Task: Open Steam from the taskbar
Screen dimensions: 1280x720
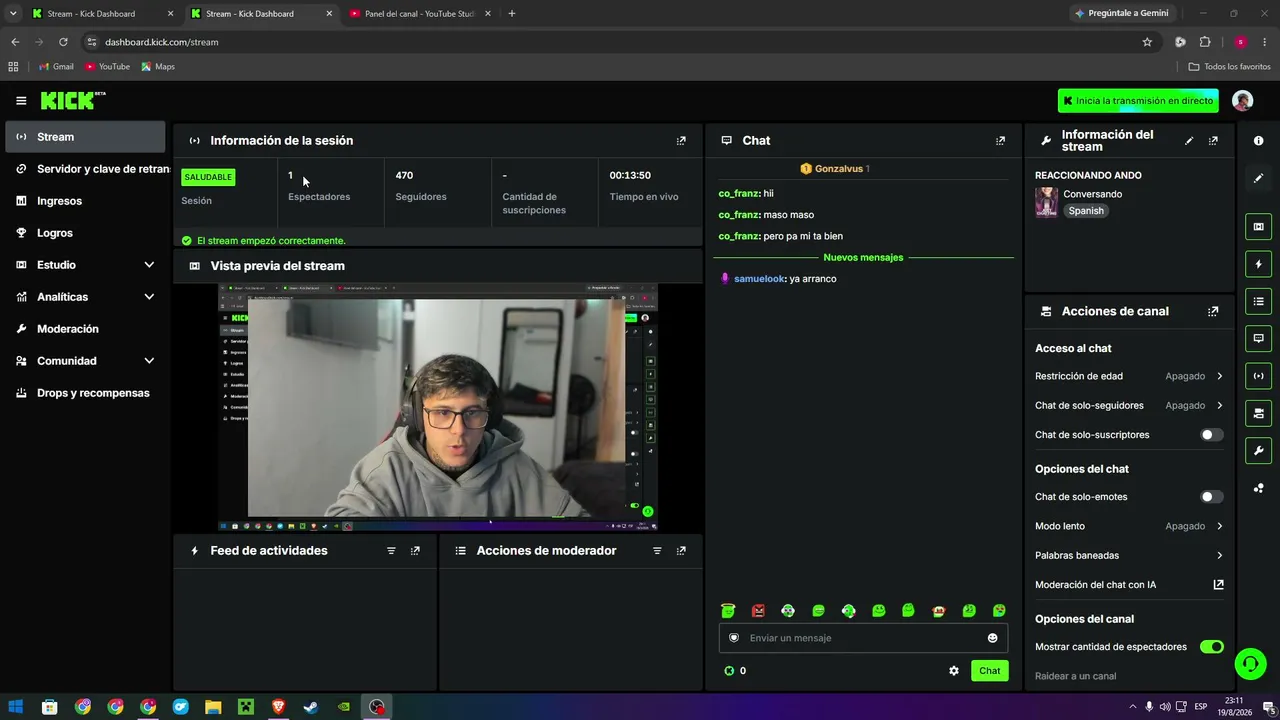Action: tap(311, 707)
